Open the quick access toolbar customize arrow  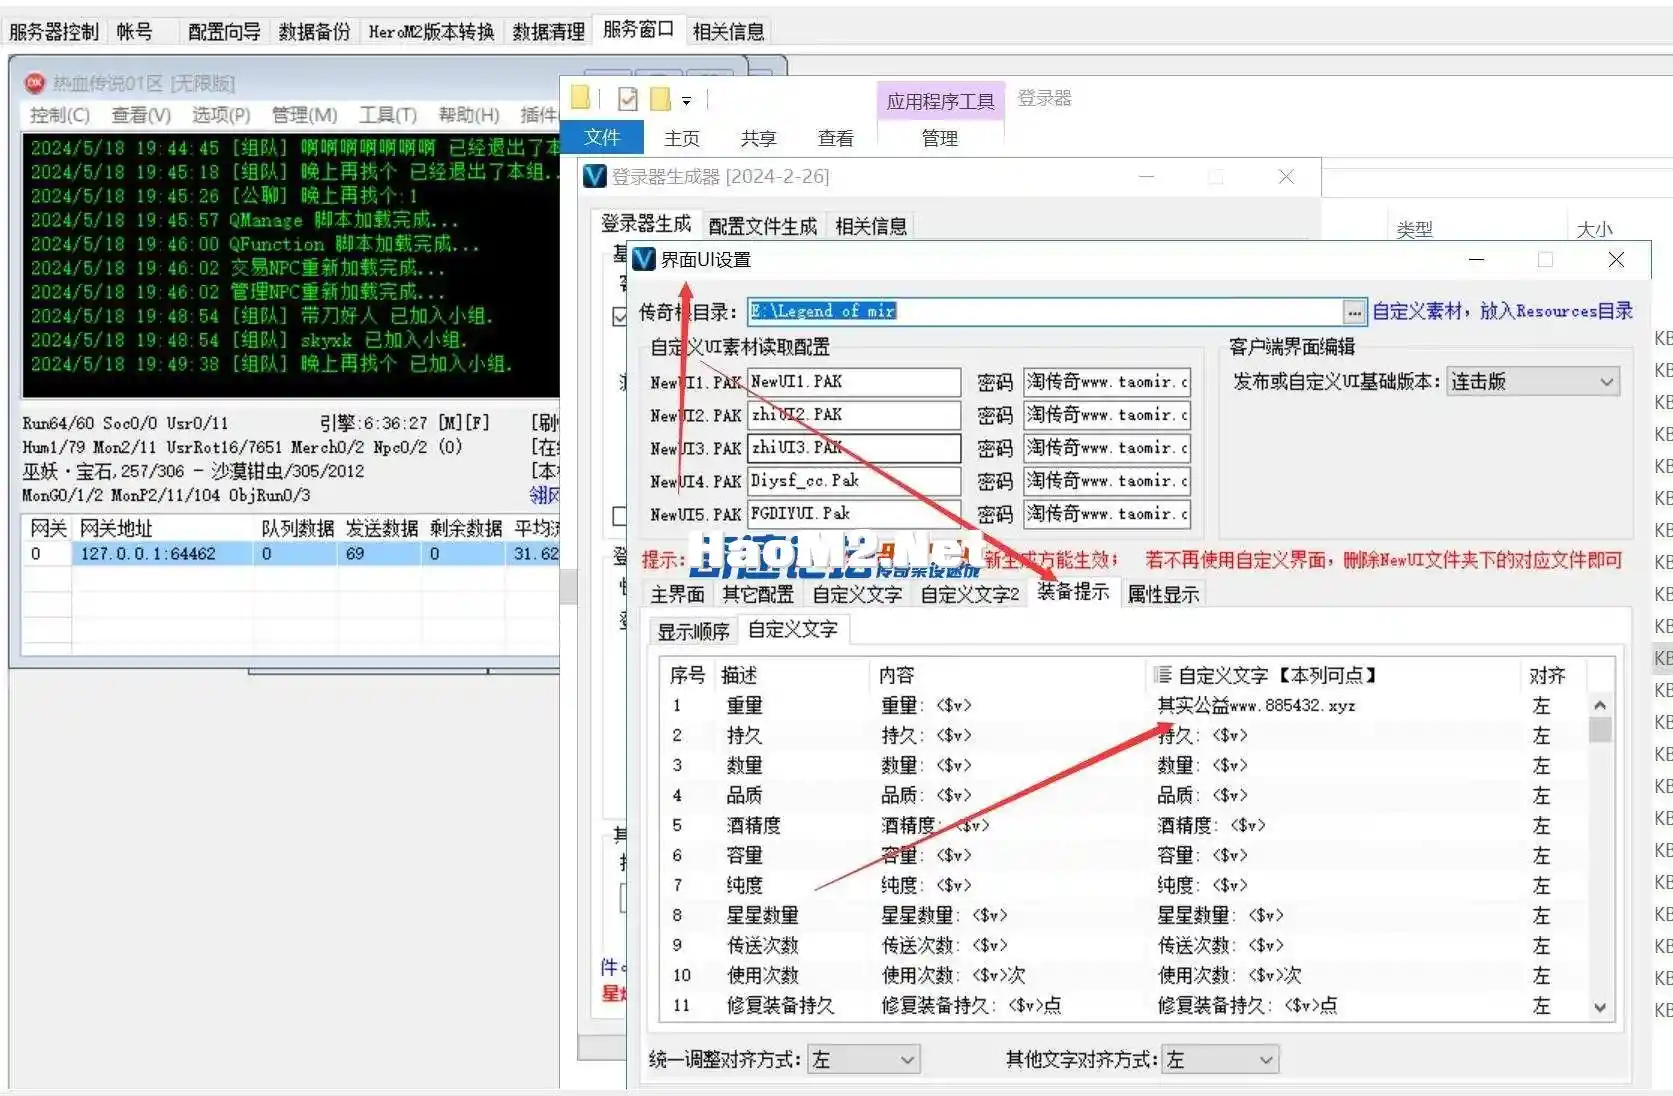(686, 100)
